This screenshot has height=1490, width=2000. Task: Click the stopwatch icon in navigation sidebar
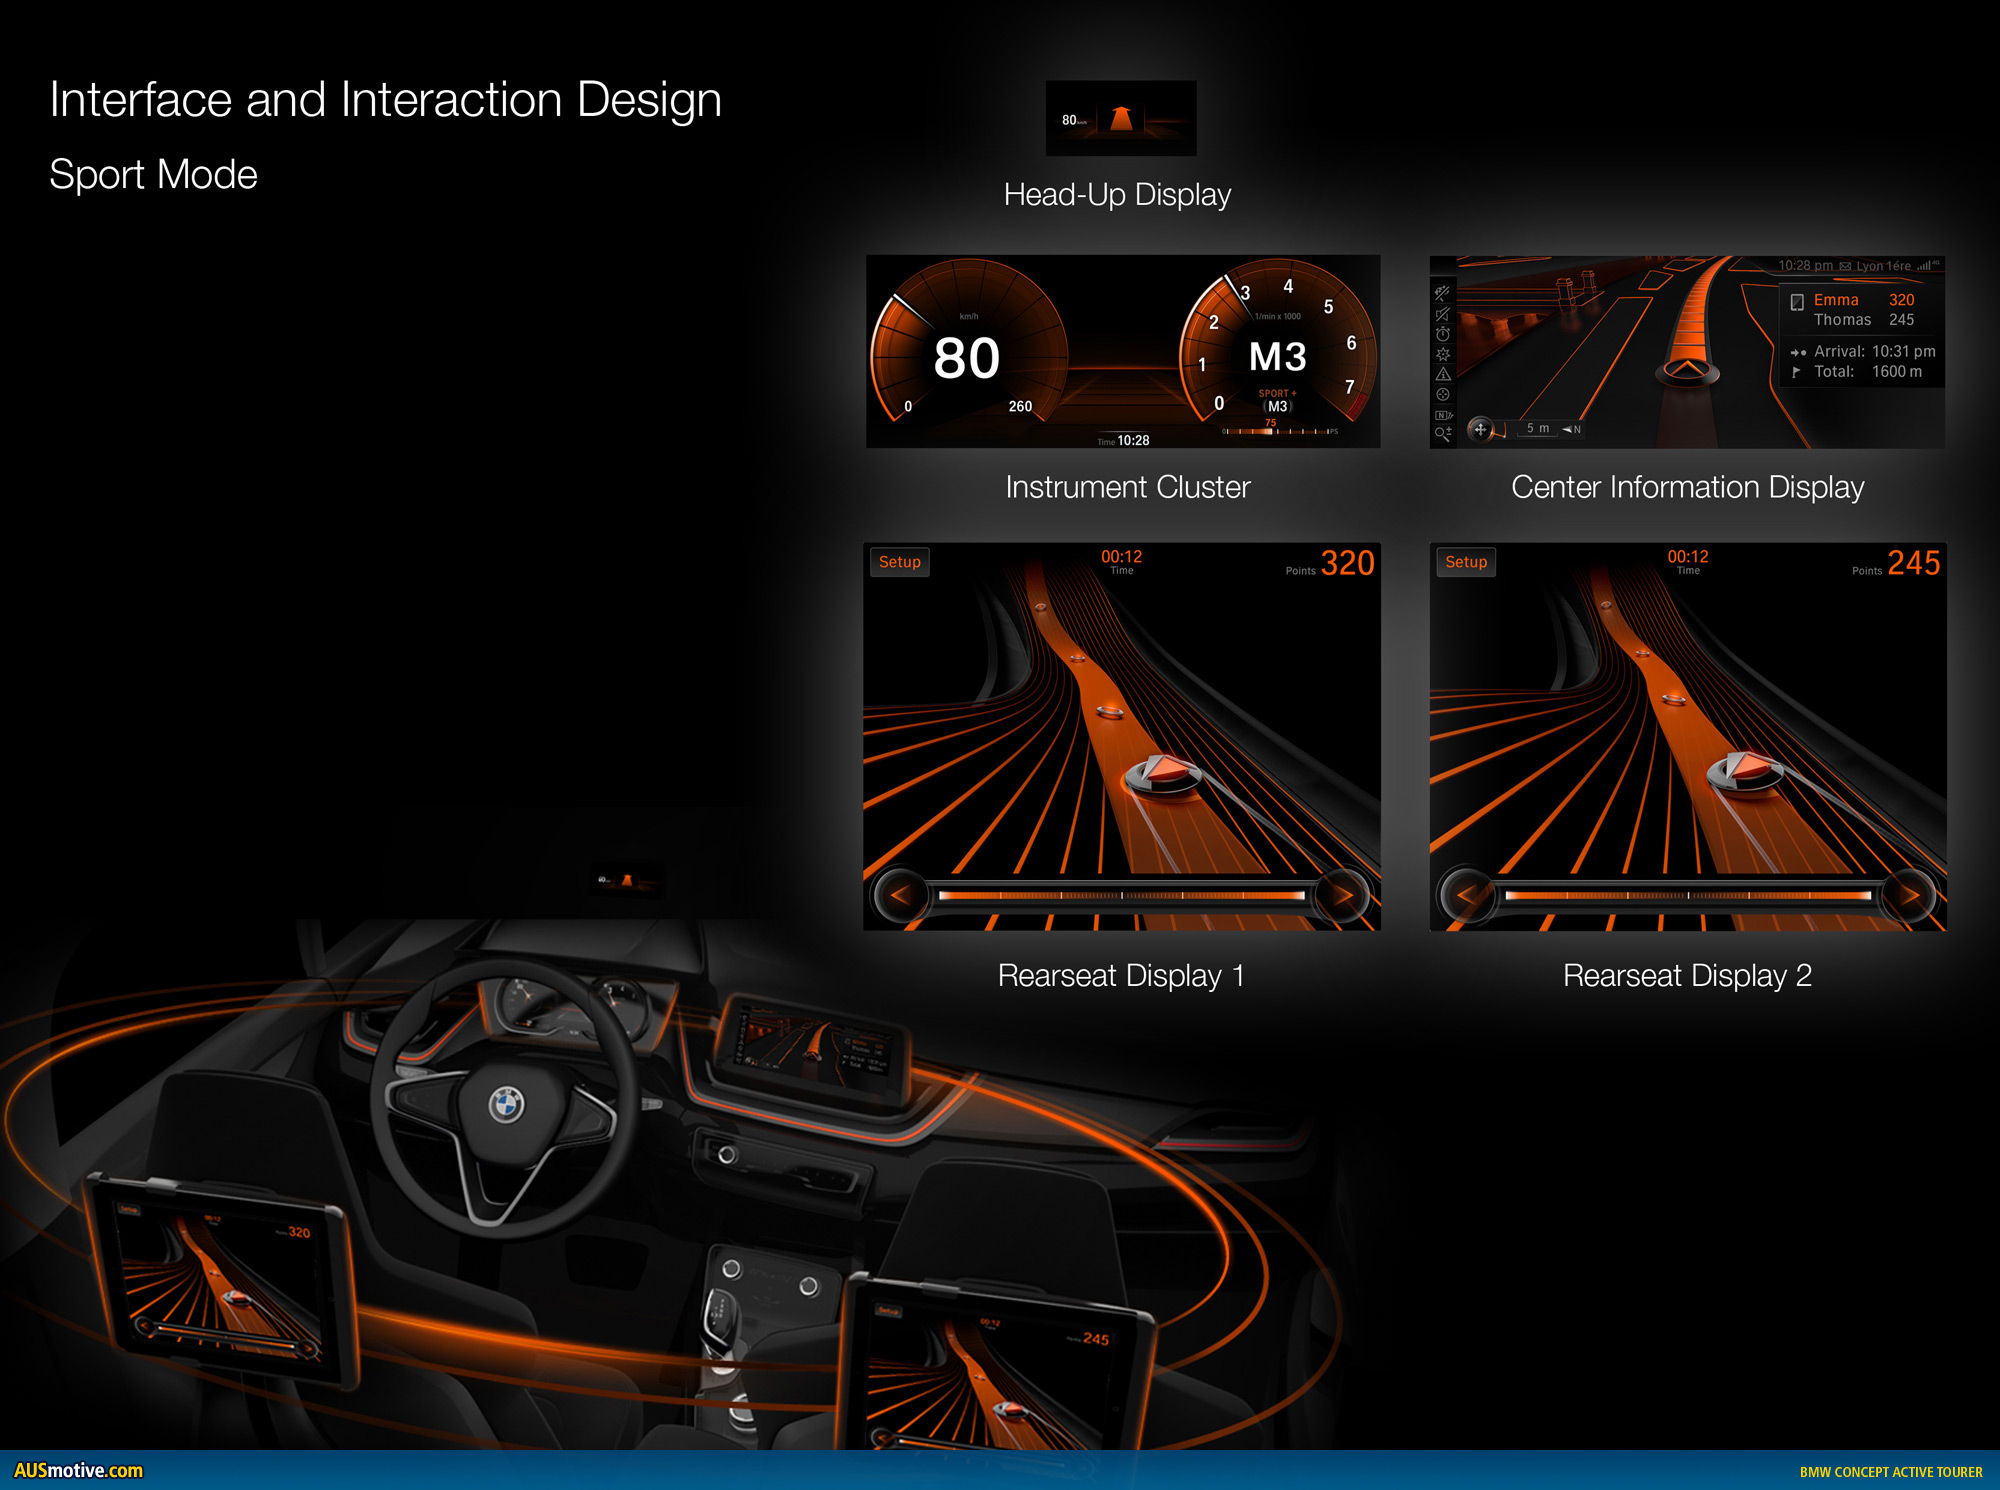pyautogui.click(x=1442, y=334)
